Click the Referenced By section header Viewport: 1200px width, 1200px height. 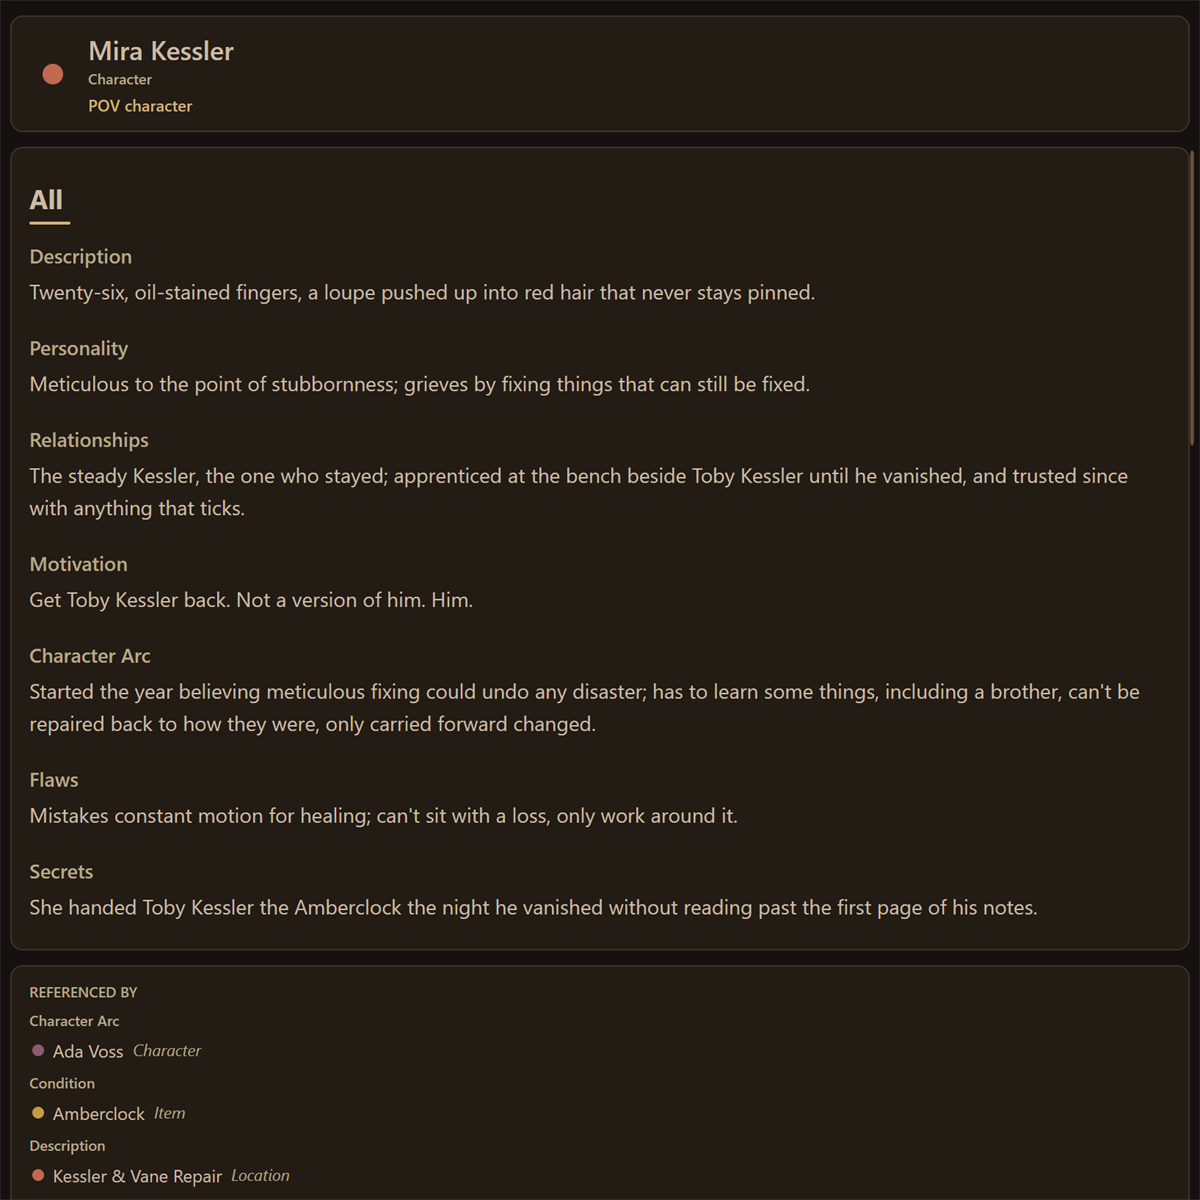coord(84,992)
